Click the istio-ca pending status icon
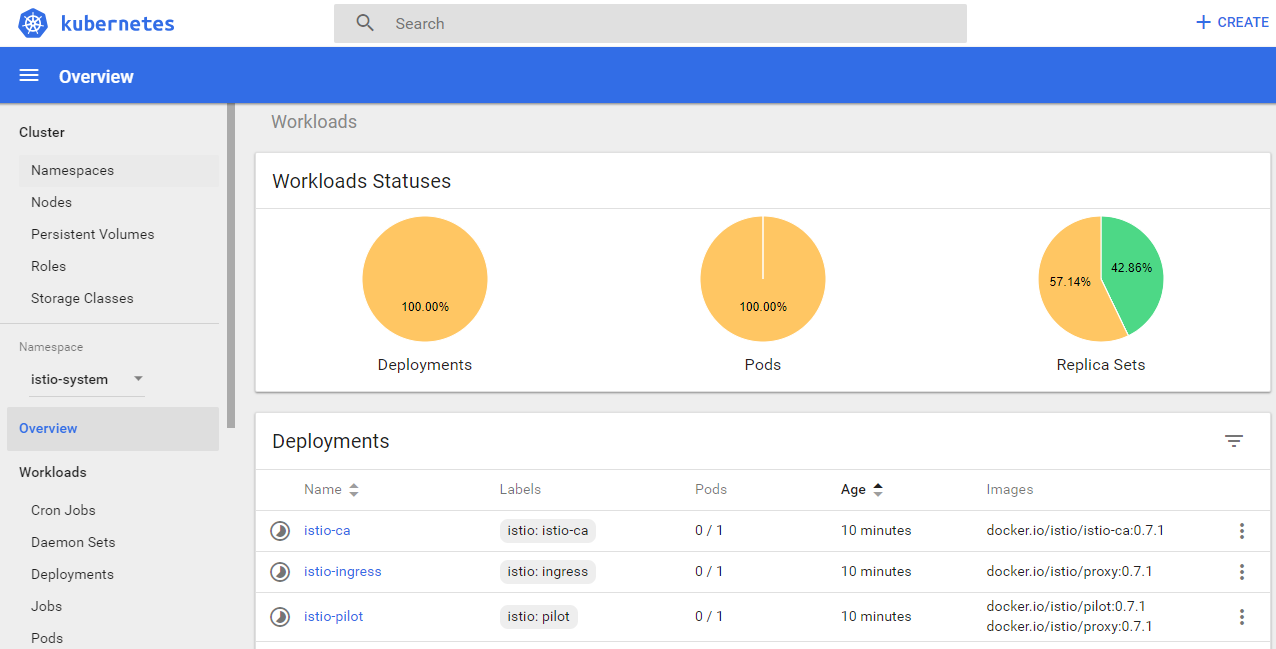The image size is (1276, 649). [x=280, y=531]
